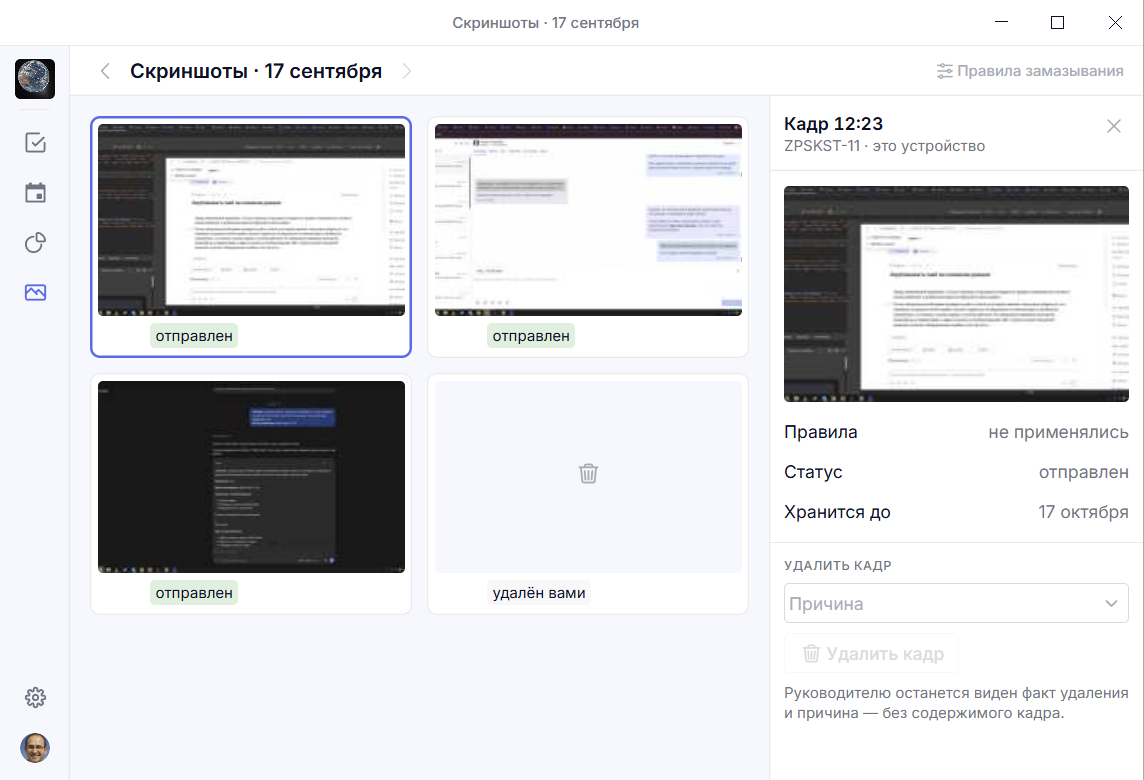The height and width of the screenshot is (780, 1144).
Task: Open settings gear in sidebar
Action: click(35, 698)
